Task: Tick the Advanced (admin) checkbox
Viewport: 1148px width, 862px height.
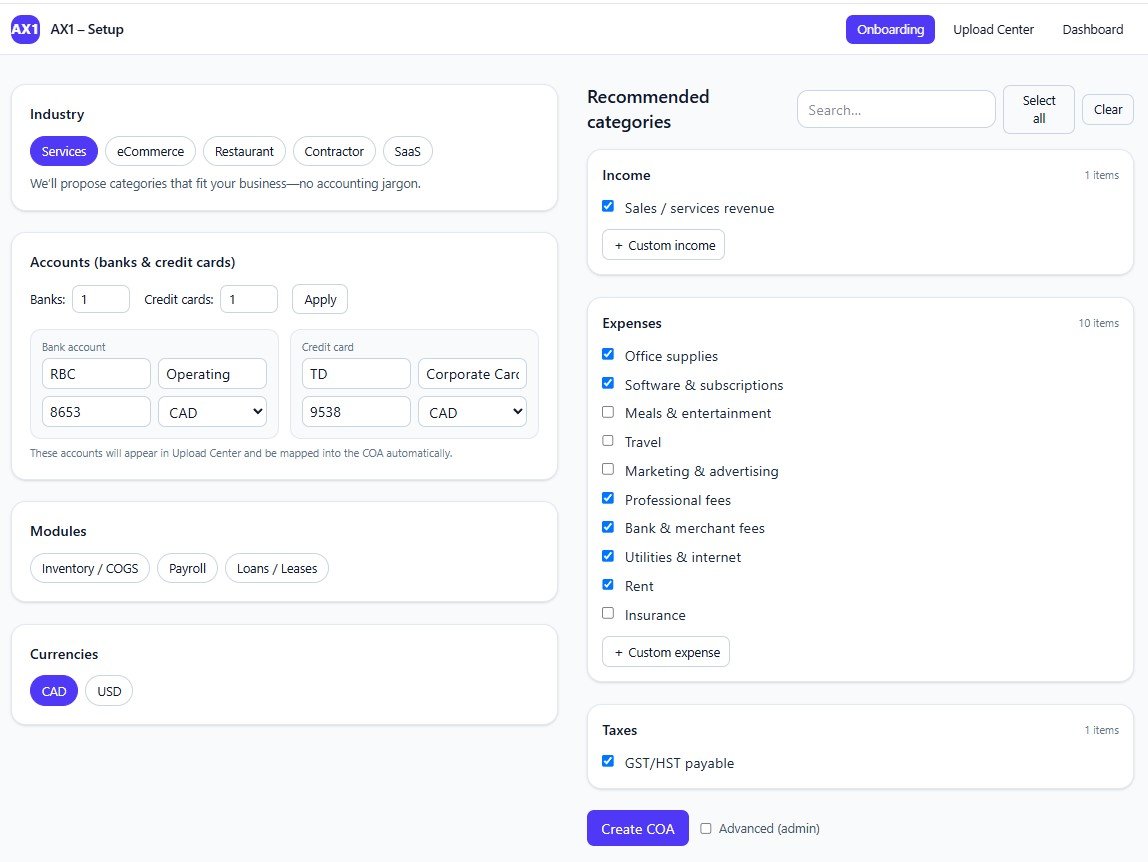Action: [x=706, y=828]
